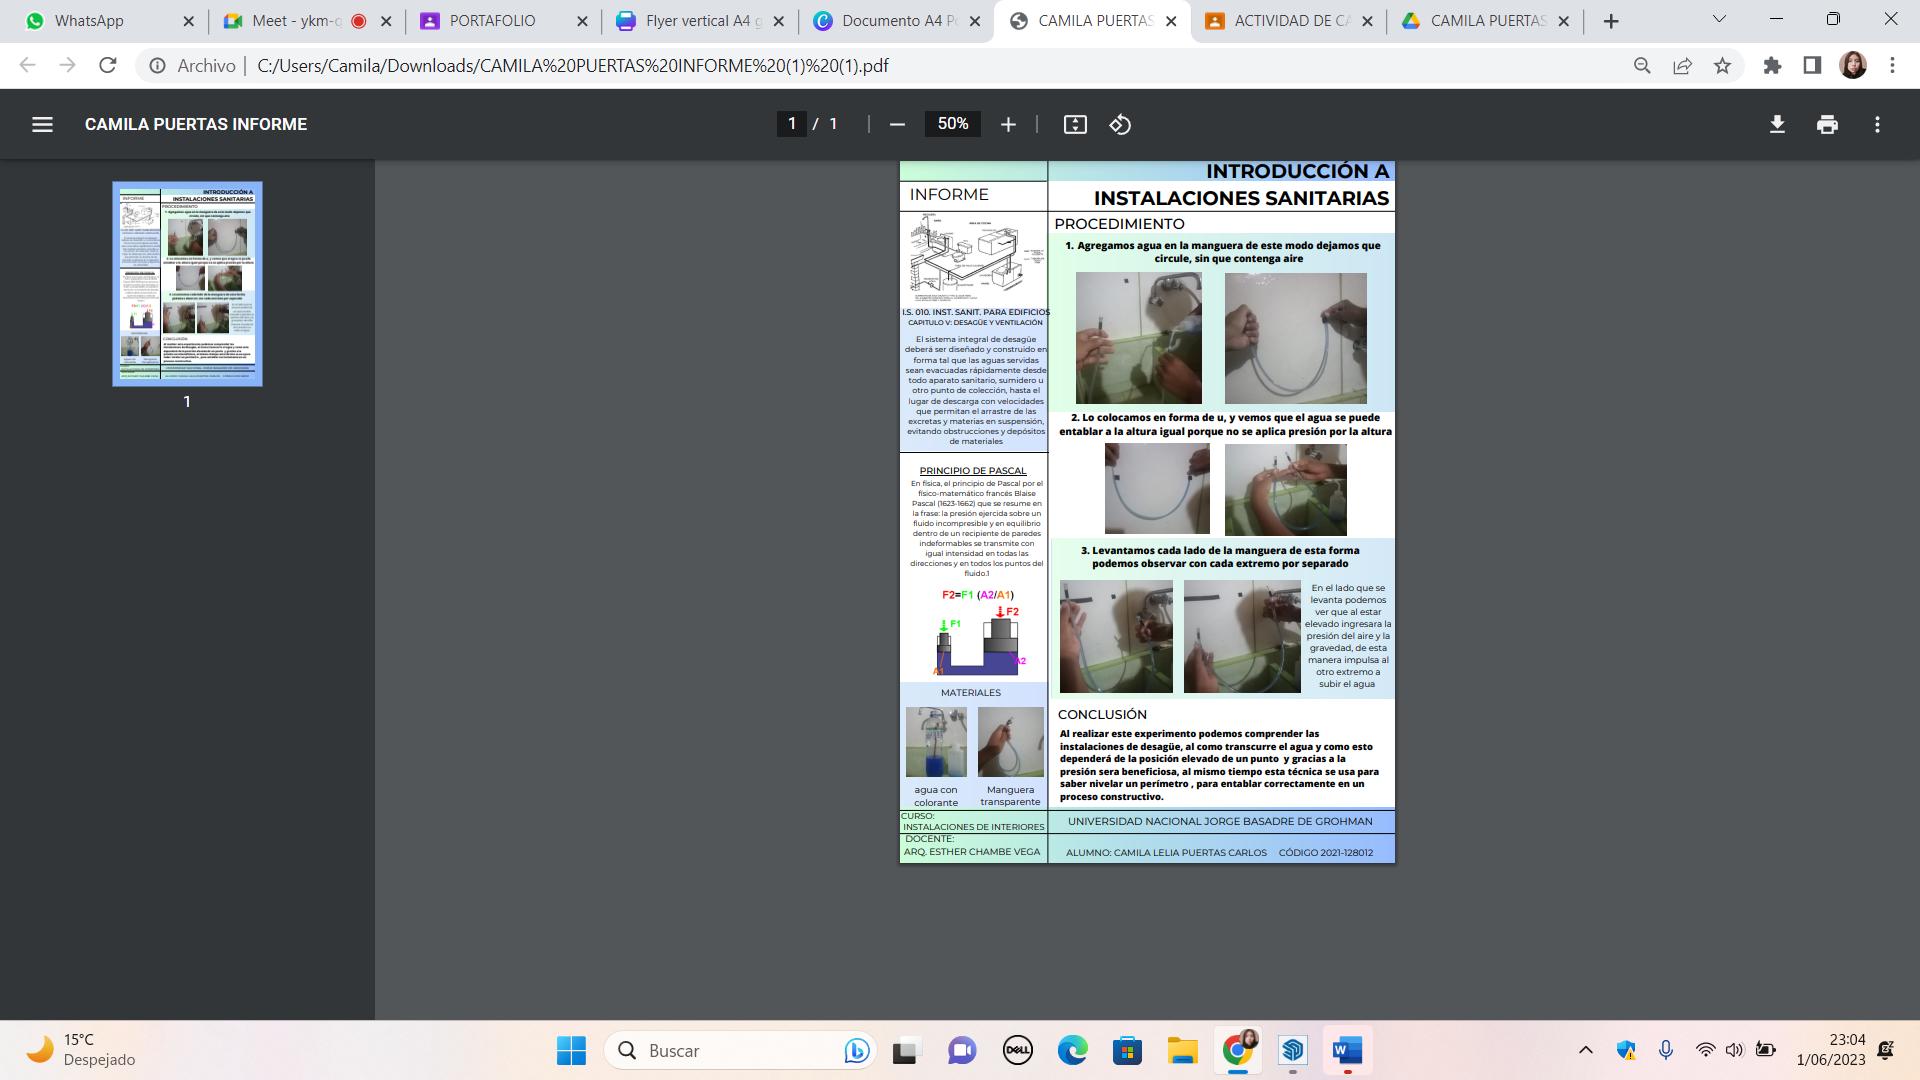
Task: Bookmark this page with the star icon
Action: (1722, 66)
